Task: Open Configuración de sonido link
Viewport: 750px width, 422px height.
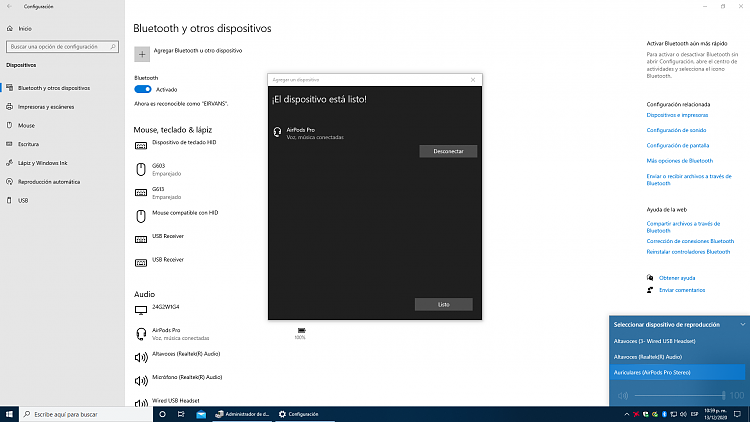Action: click(x=676, y=130)
